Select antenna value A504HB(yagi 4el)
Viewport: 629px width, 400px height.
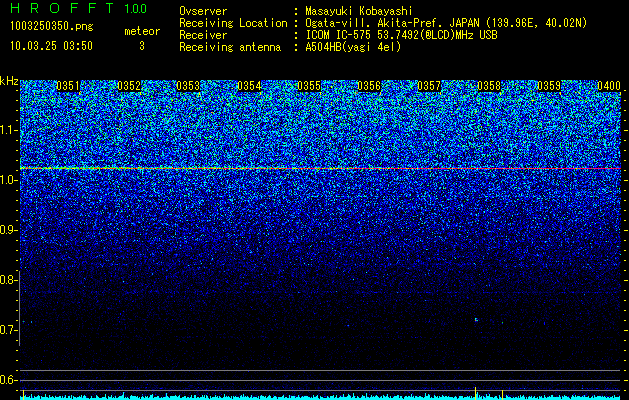[353, 47]
